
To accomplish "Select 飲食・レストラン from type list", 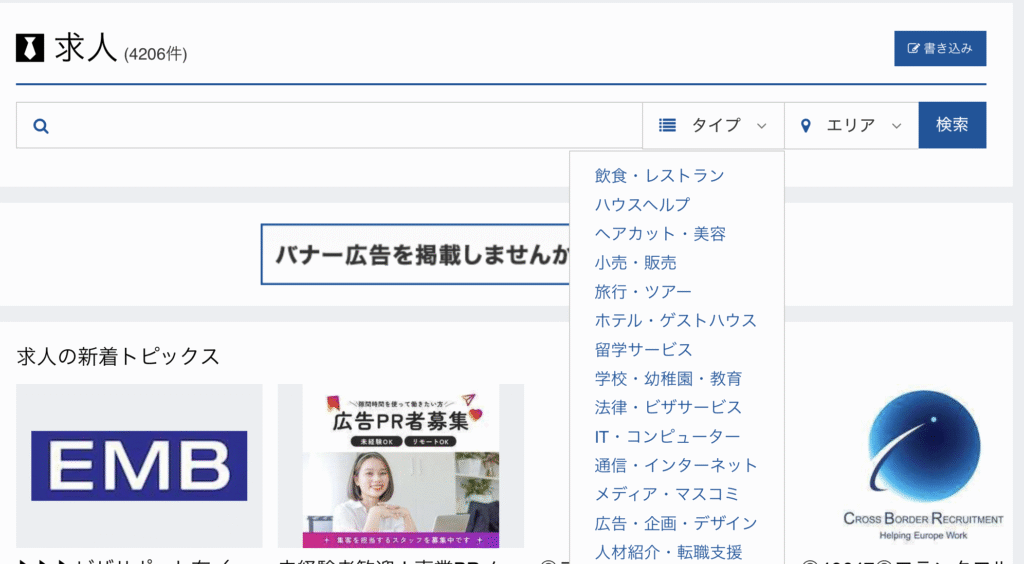I will click(x=659, y=176).
